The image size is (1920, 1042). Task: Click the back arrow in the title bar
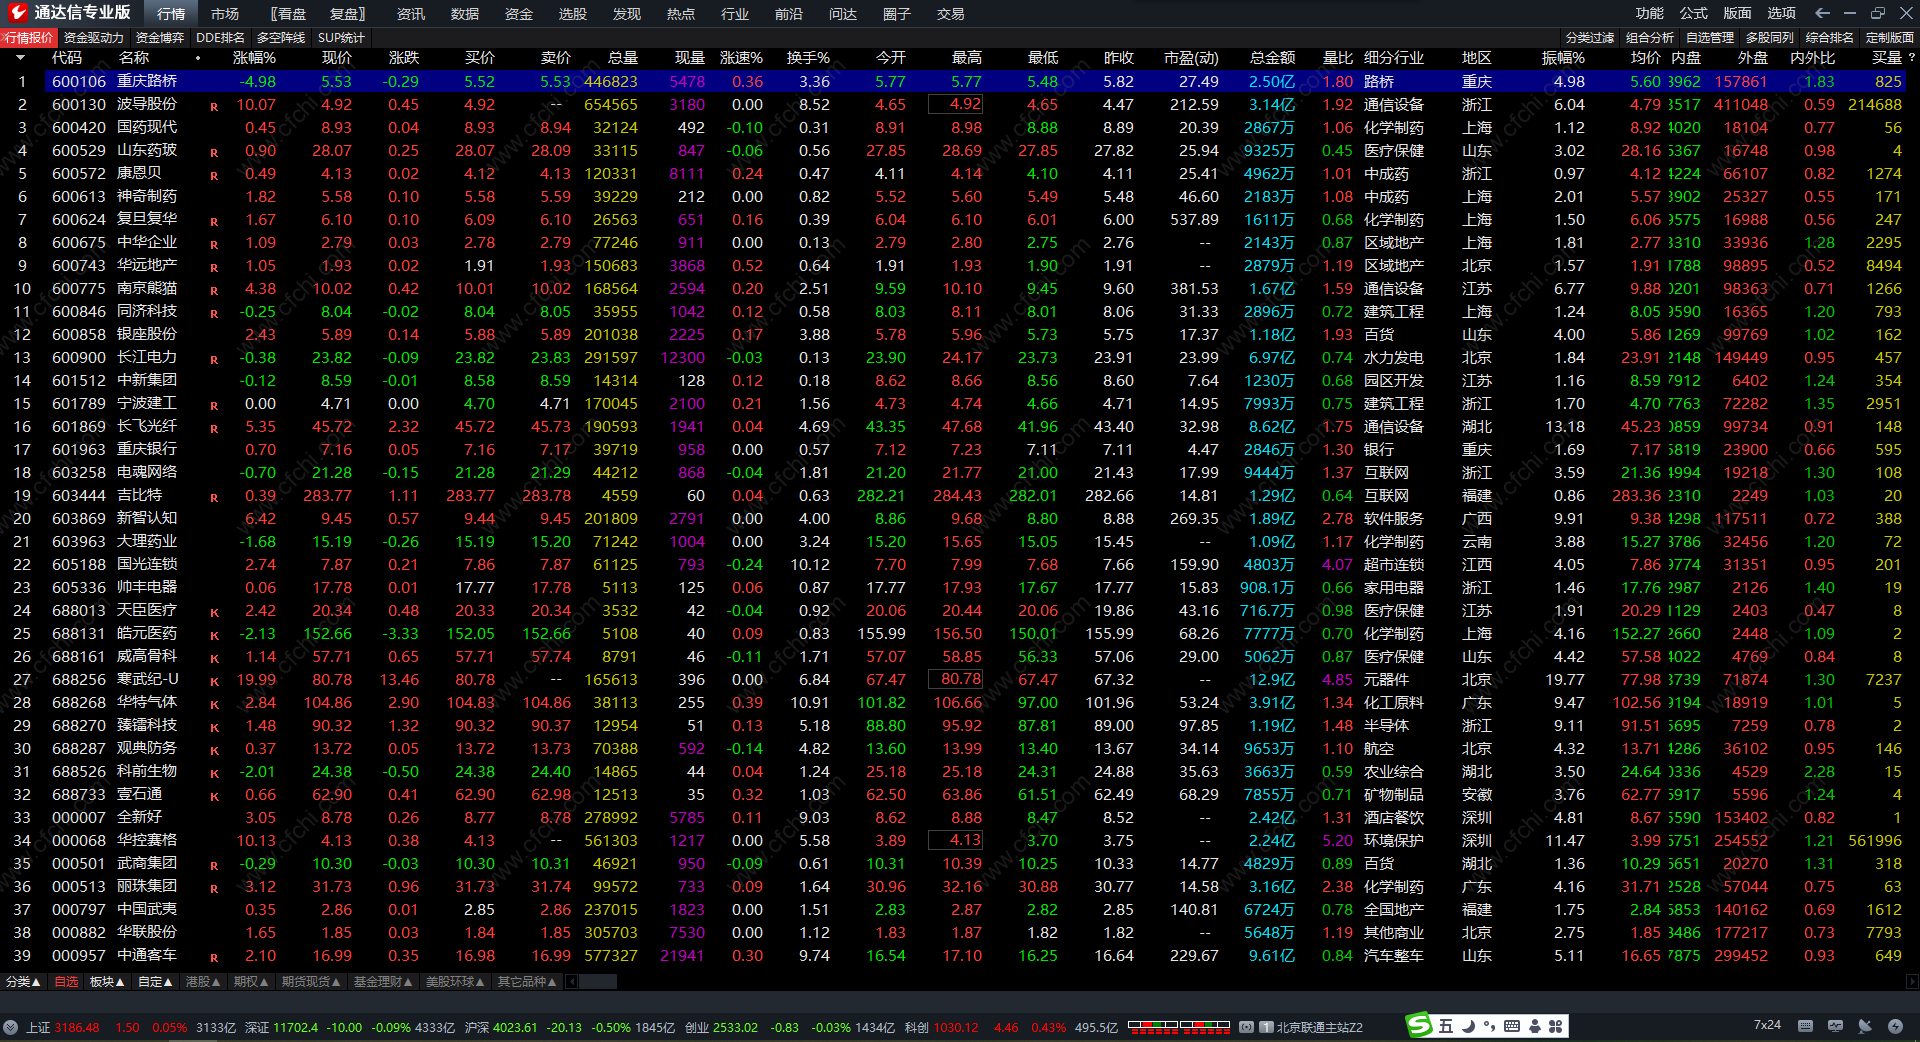(x=1822, y=13)
